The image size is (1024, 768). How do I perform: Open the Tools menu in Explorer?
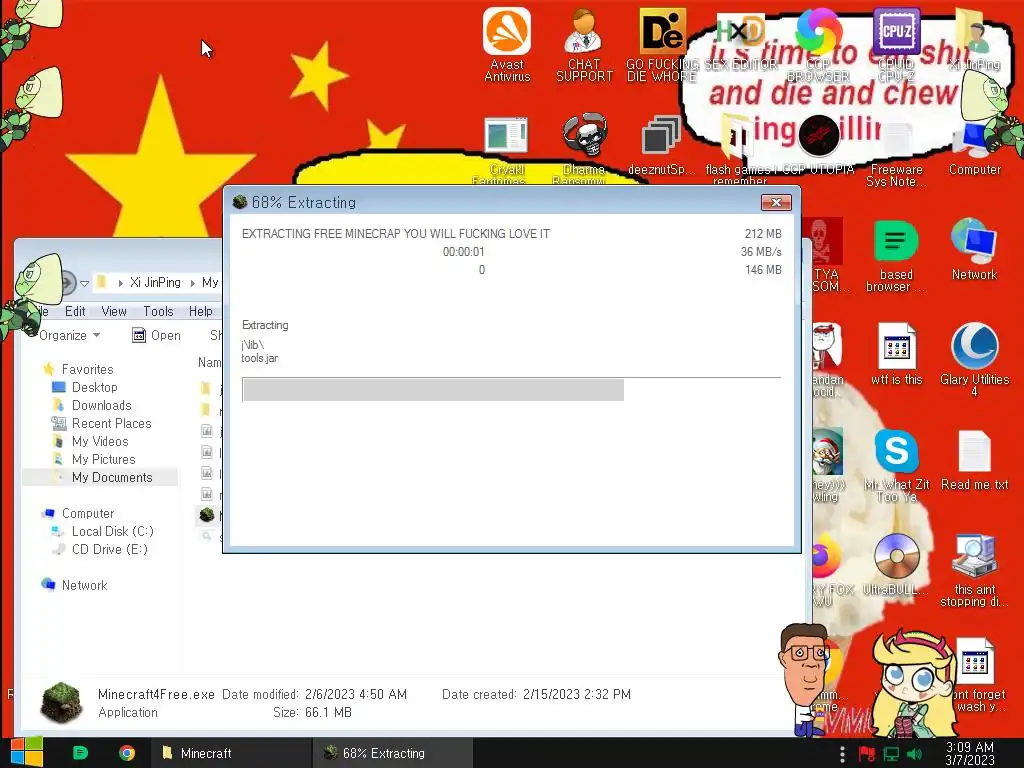[158, 312]
